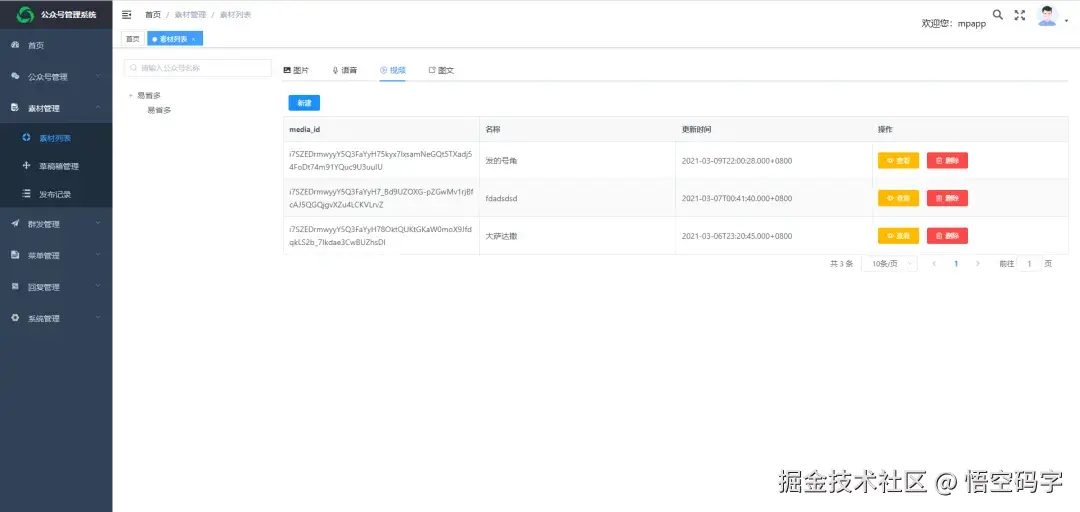
Task: Click the timestamp 2021-03-06T23:20:45.000+0800
Action: 736,236
